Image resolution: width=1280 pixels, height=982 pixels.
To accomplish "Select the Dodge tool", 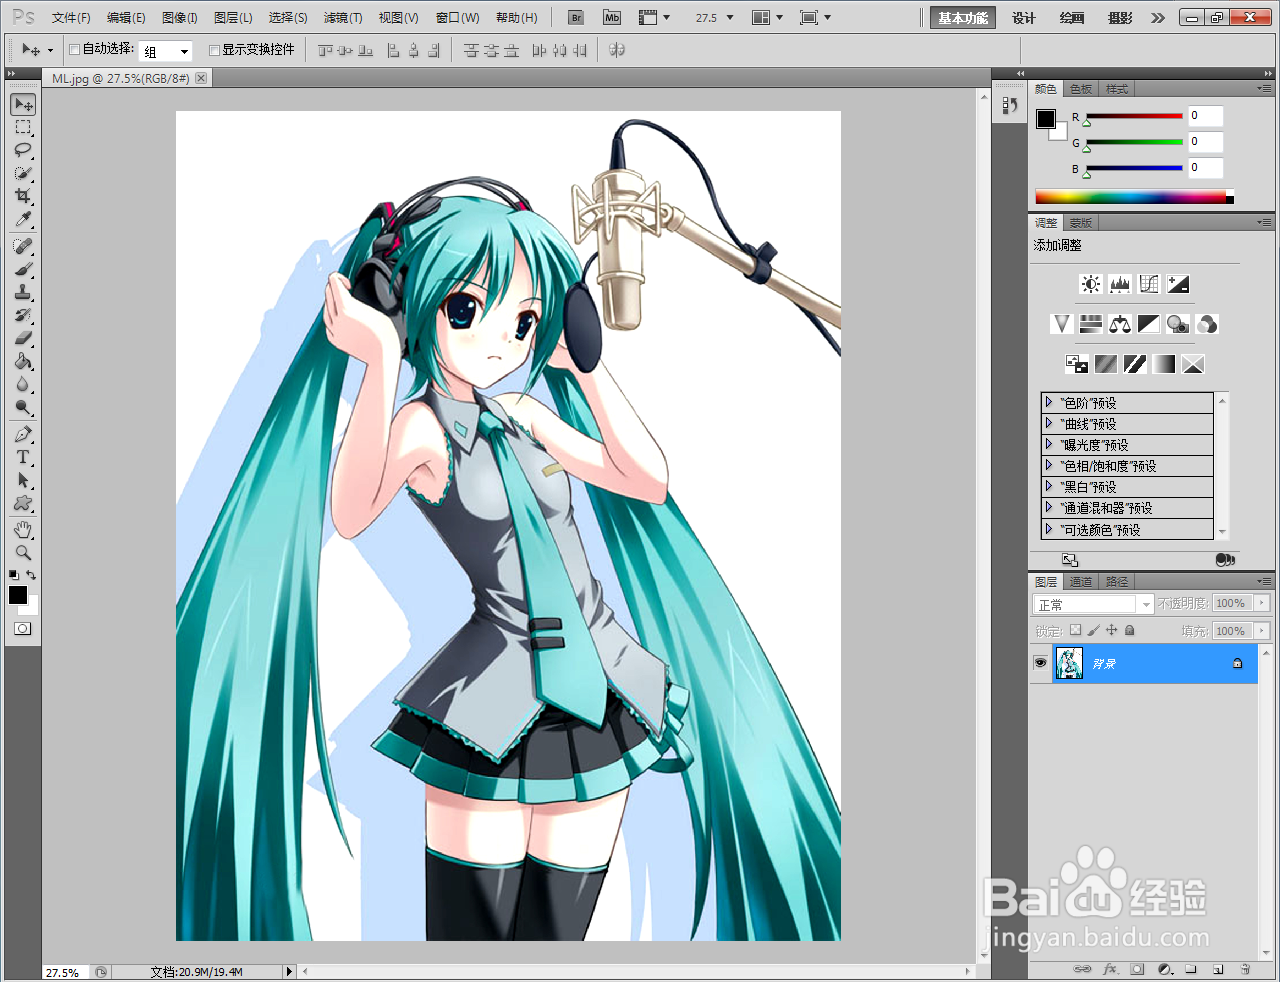I will [x=23, y=408].
